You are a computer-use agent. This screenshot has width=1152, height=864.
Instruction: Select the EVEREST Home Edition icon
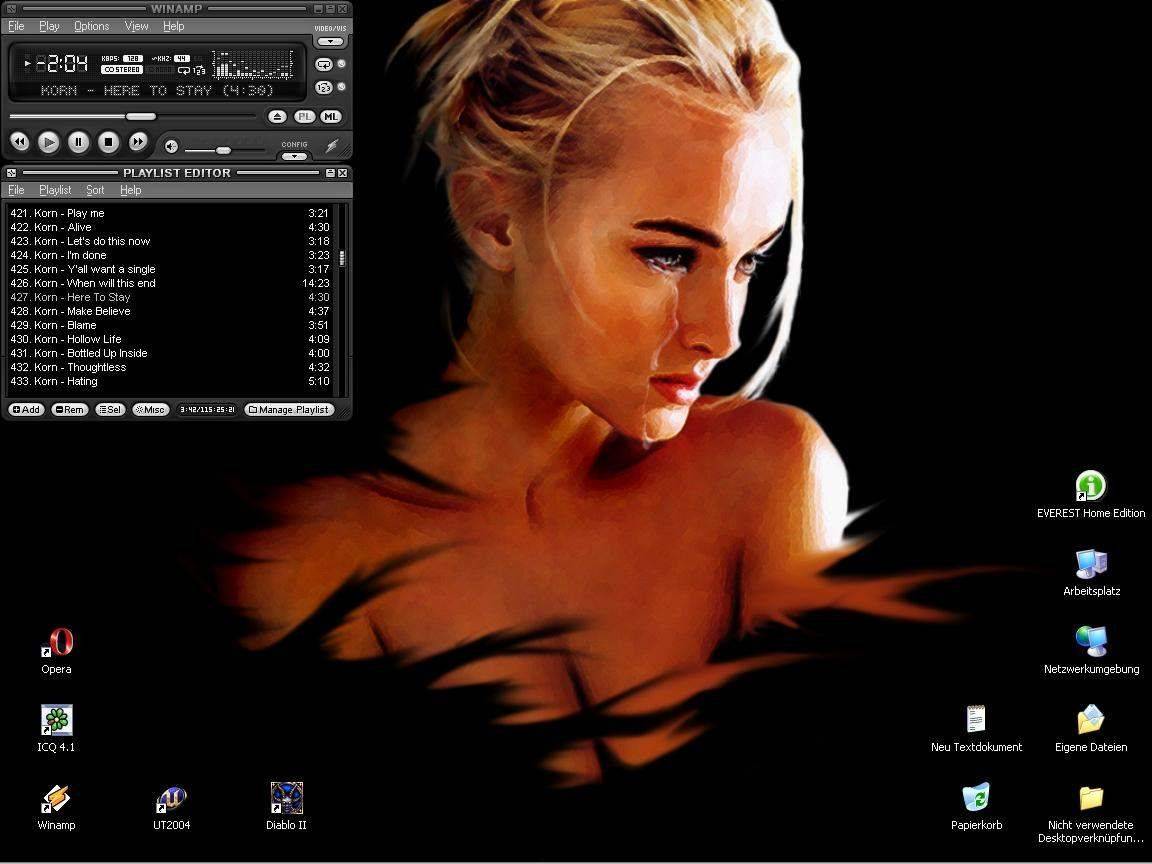click(x=1091, y=486)
